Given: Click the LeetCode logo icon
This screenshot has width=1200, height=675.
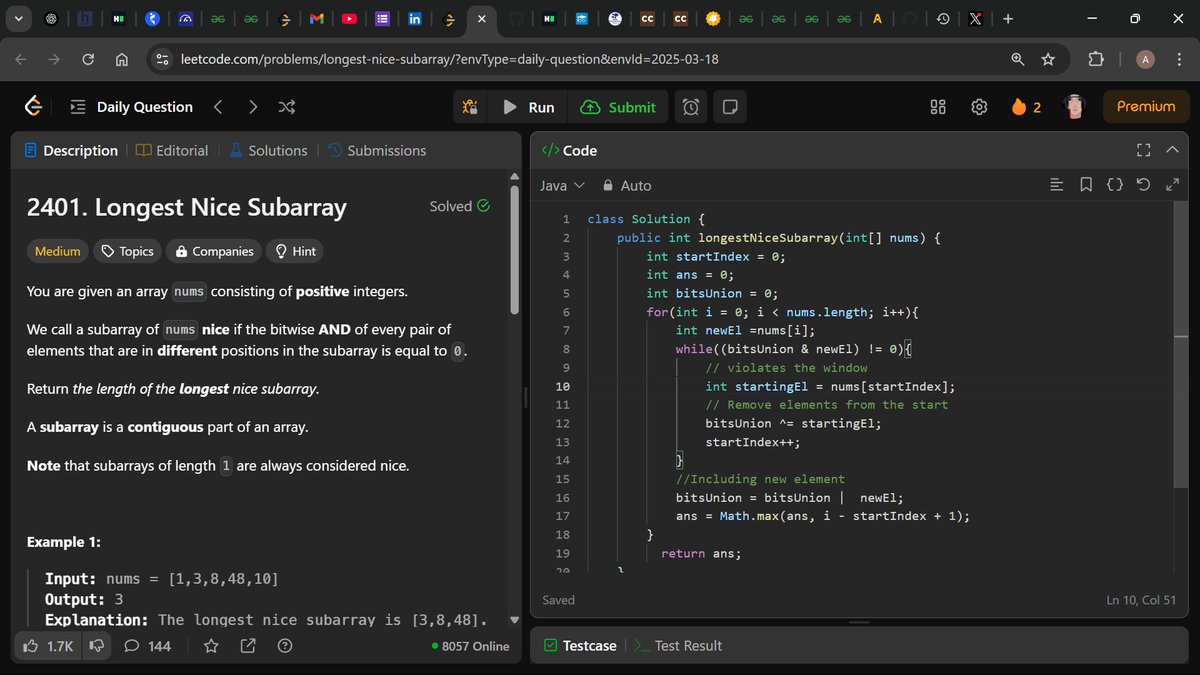Looking at the screenshot, I should pyautogui.click(x=34, y=106).
